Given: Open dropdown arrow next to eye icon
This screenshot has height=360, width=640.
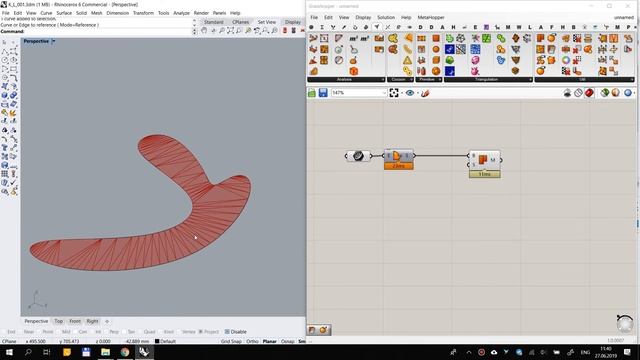Looking at the screenshot, I should pos(418,93).
